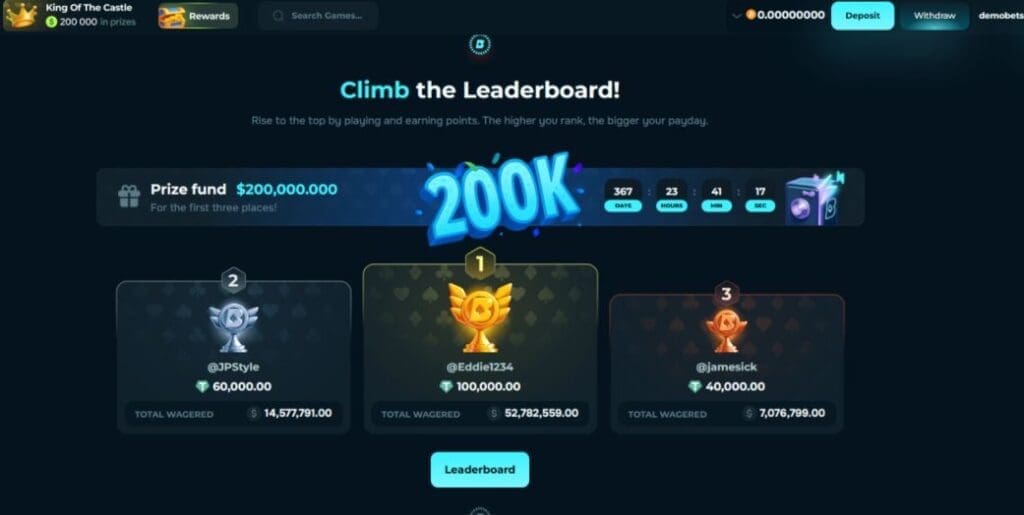The height and width of the screenshot is (515, 1024).
Task: Open @Eddie1234 player profile link
Action: 480,367
